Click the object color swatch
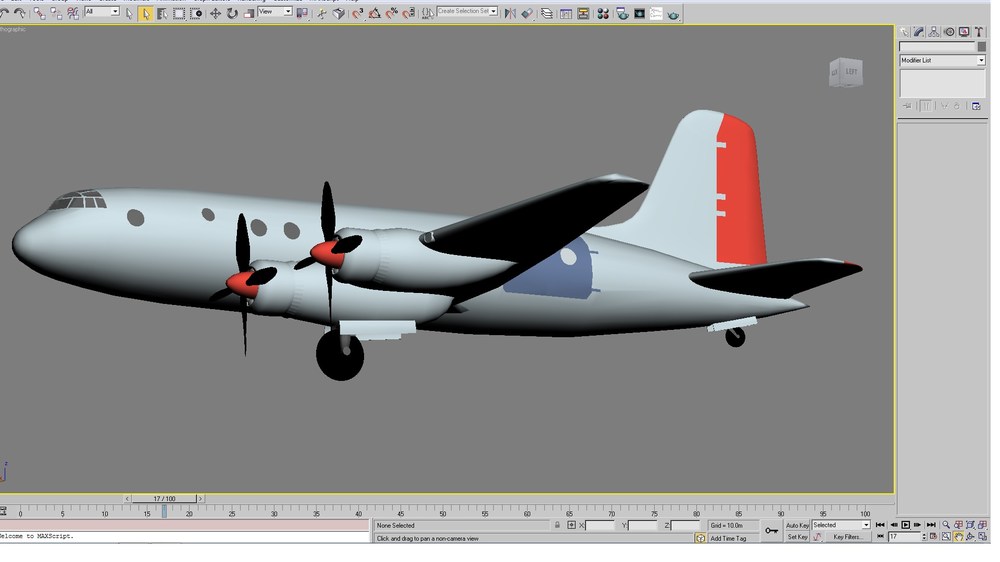This screenshot has width=1000, height=562. click(982, 47)
